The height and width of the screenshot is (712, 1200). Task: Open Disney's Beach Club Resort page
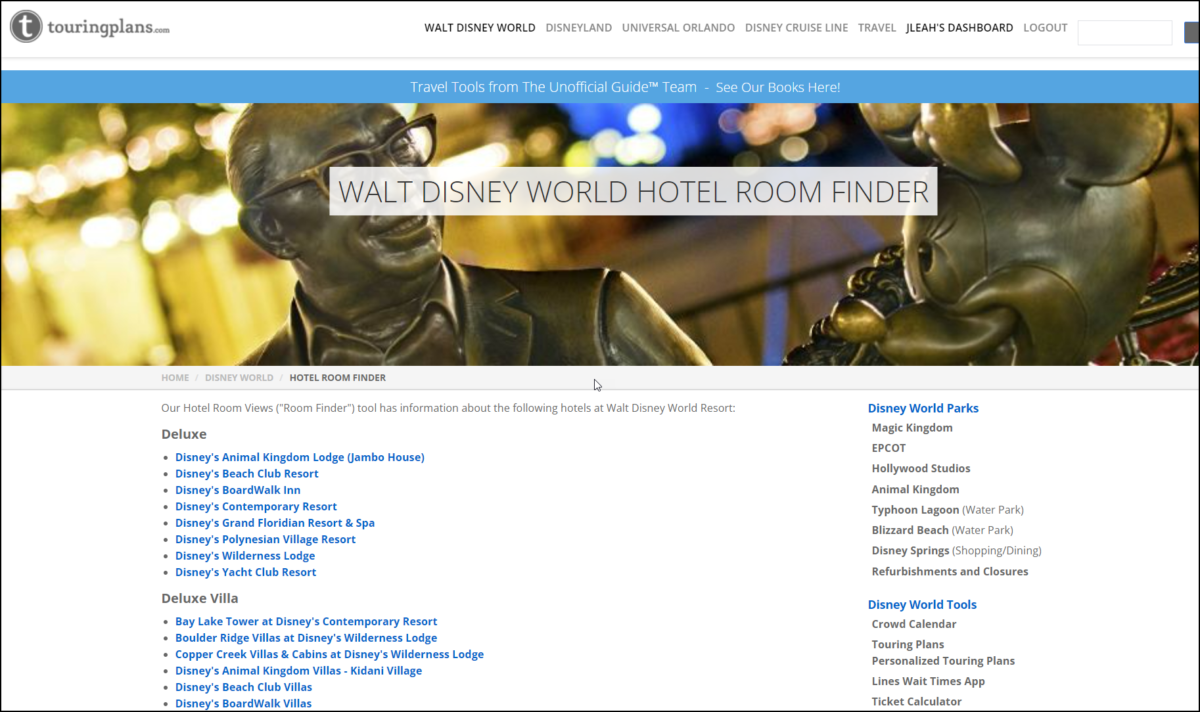point(246,473)
